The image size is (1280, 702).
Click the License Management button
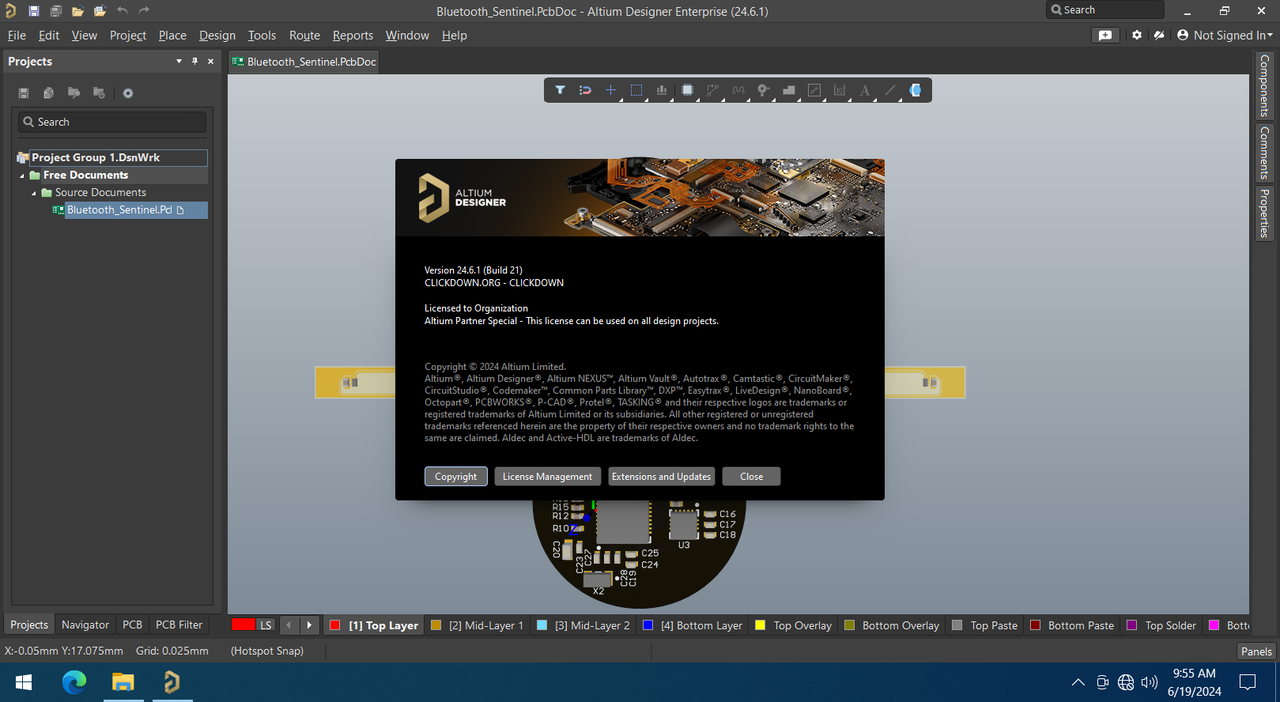point(547,477)
